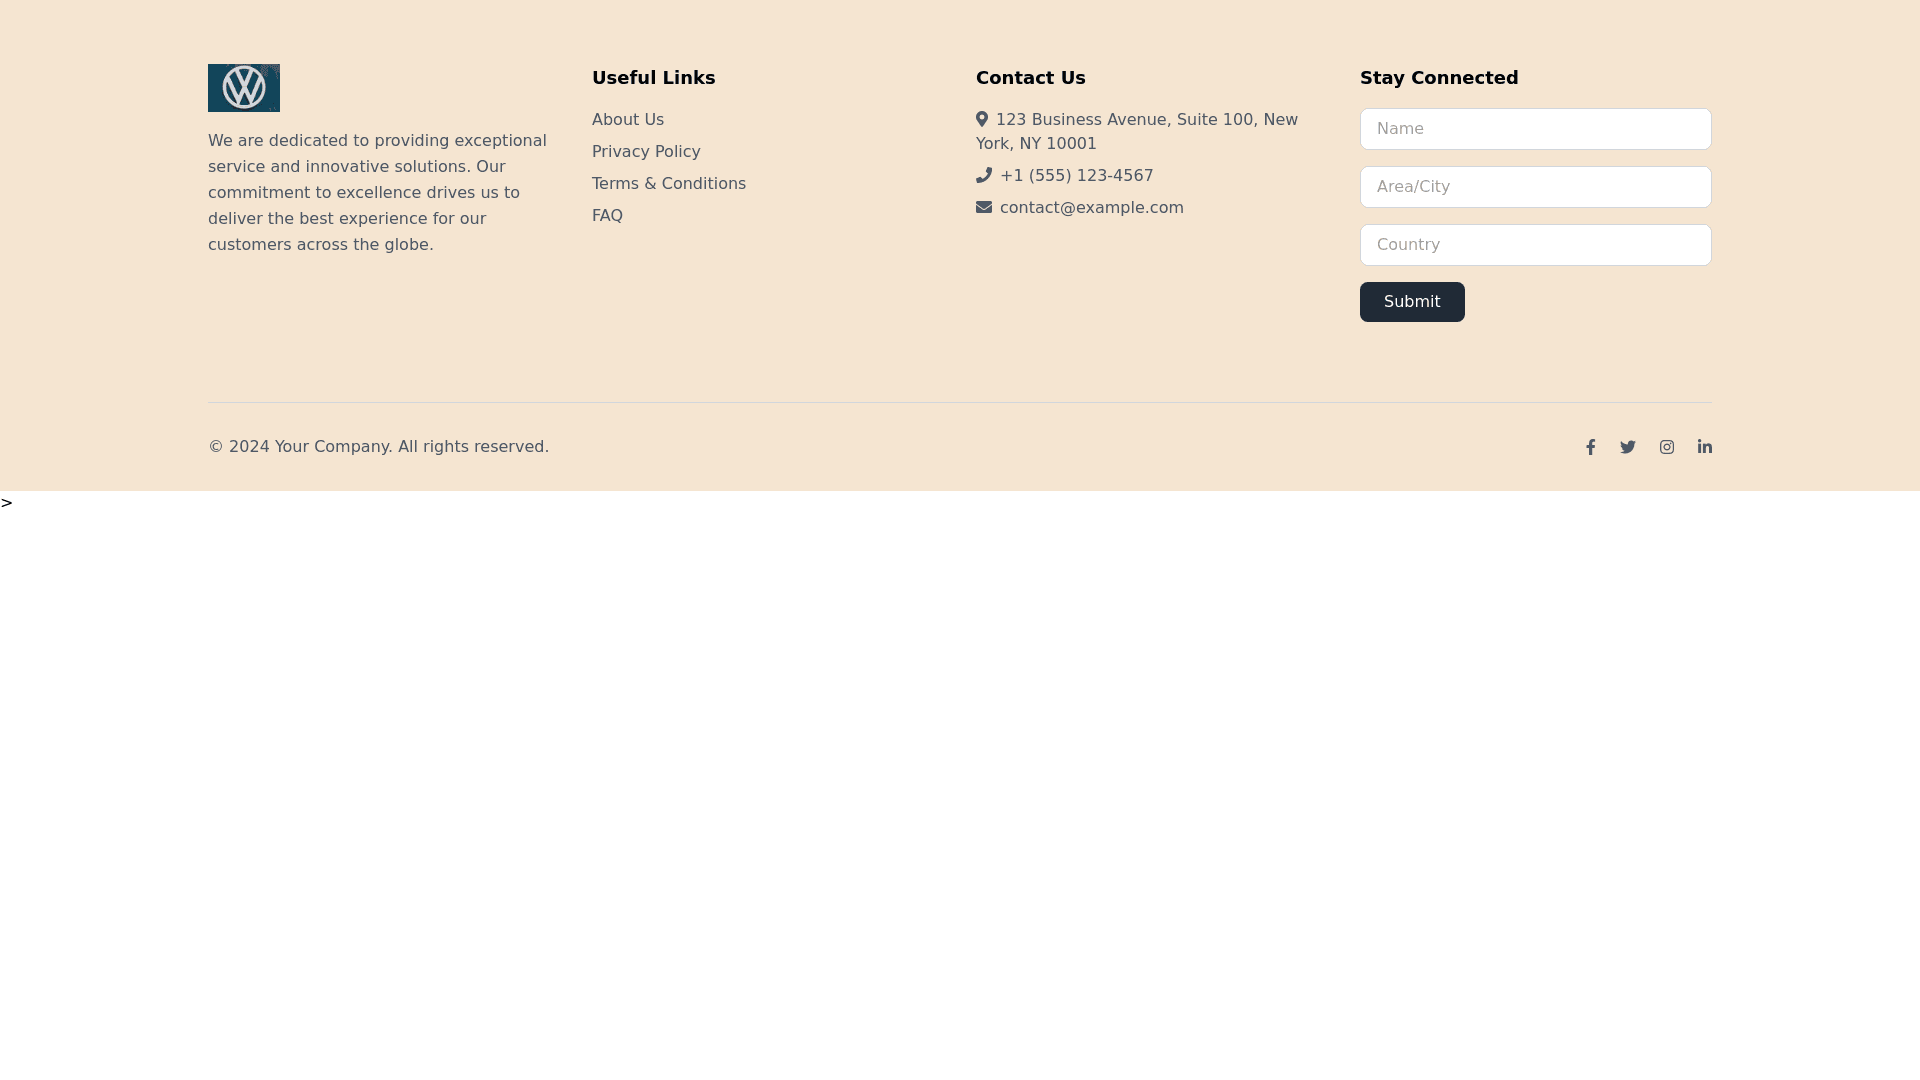Click the Volkswagen logo image
The image size is (1920, 1080).
click(243, 88)
